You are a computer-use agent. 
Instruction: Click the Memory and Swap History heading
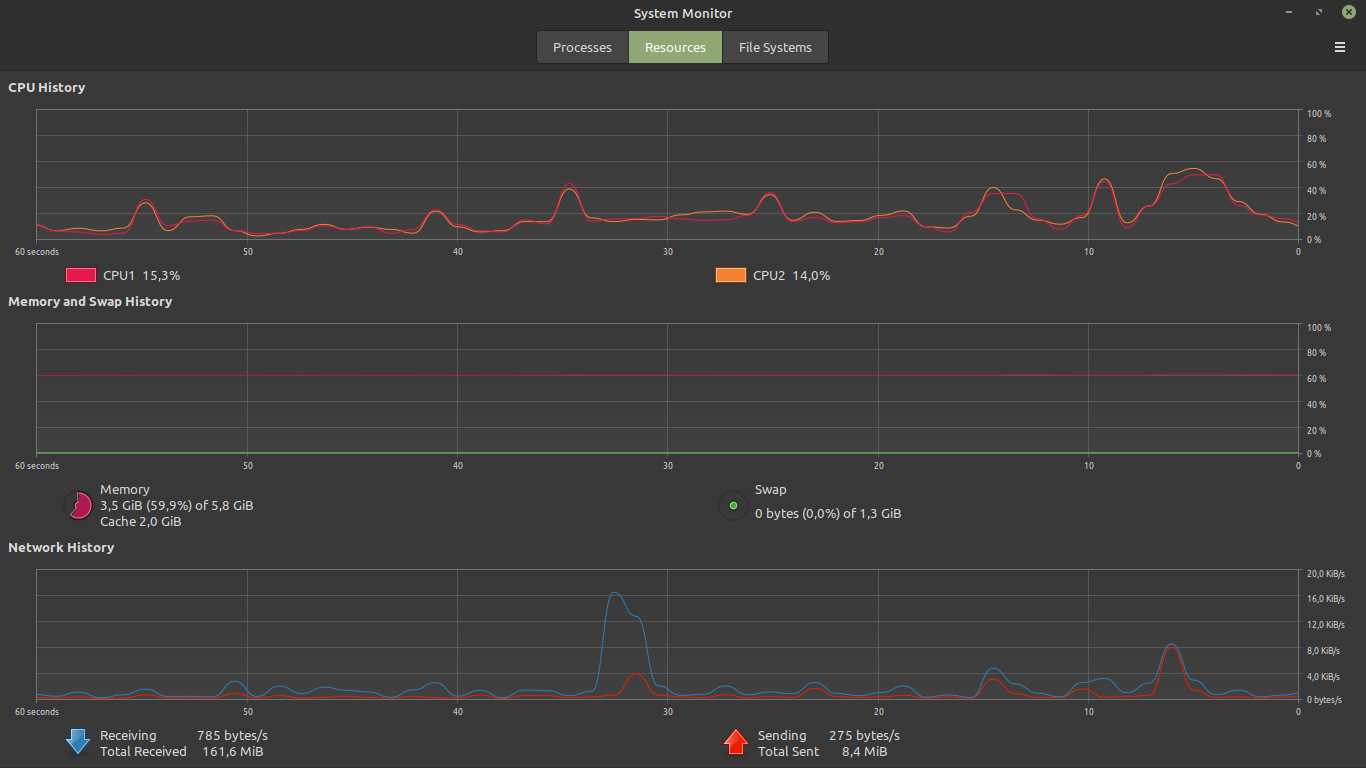[90, 302]
